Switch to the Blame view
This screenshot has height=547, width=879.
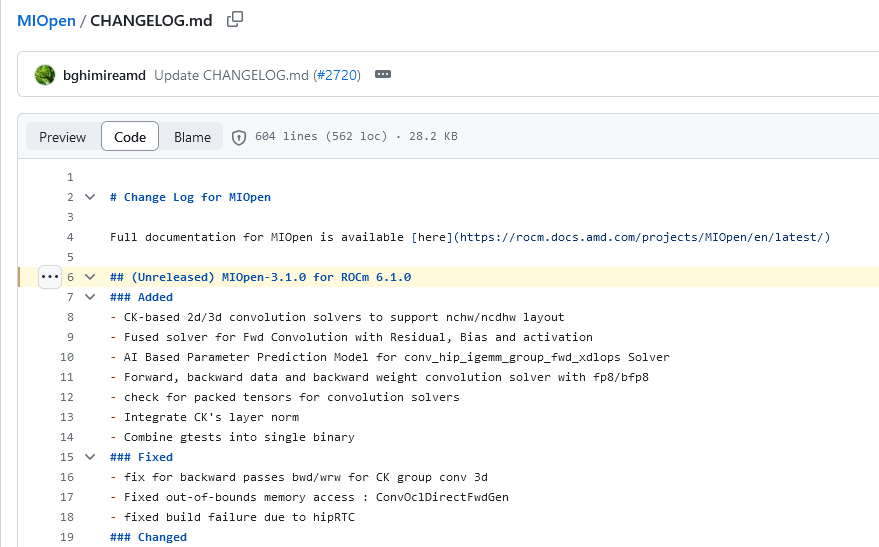pos(192,137)
